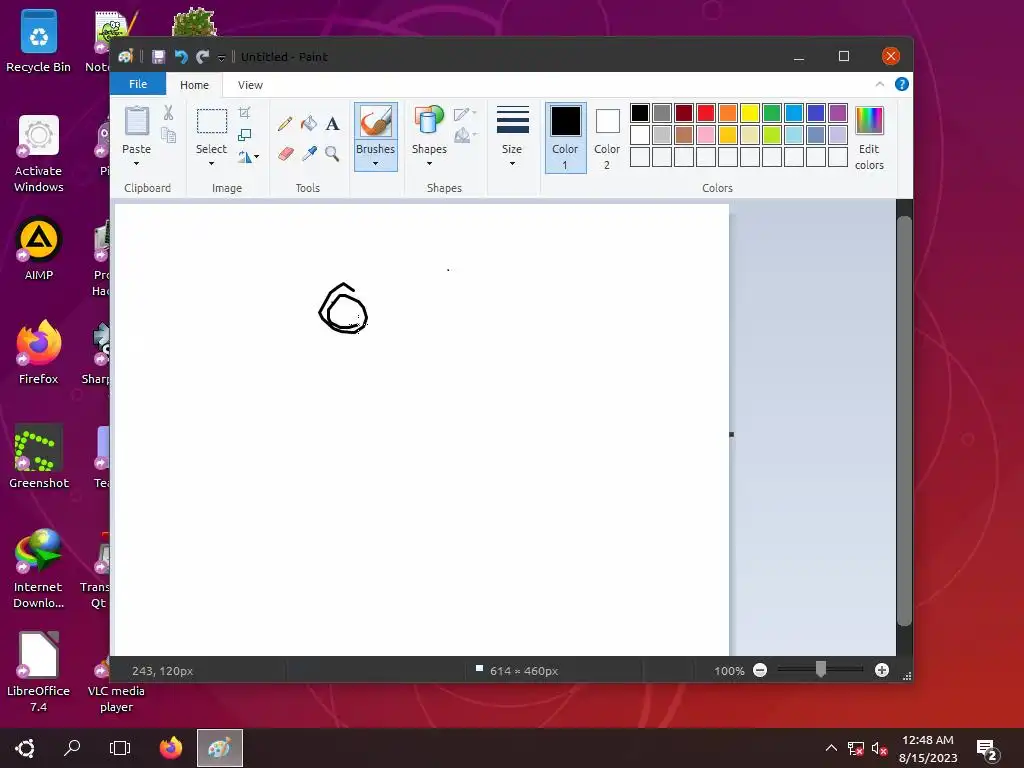Expand the Select dropdown arrow

point(212,163)
